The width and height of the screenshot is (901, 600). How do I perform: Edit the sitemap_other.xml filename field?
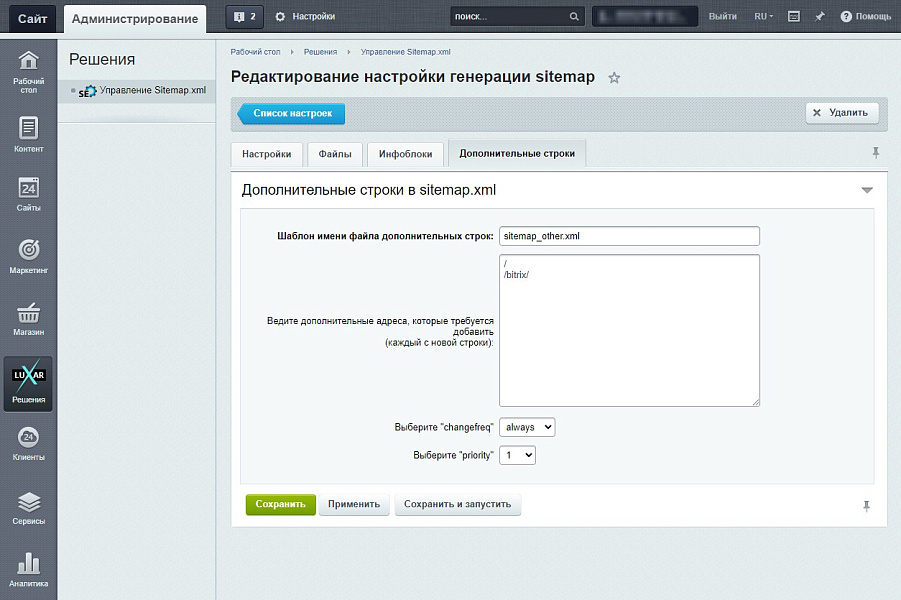pos(630,236)
